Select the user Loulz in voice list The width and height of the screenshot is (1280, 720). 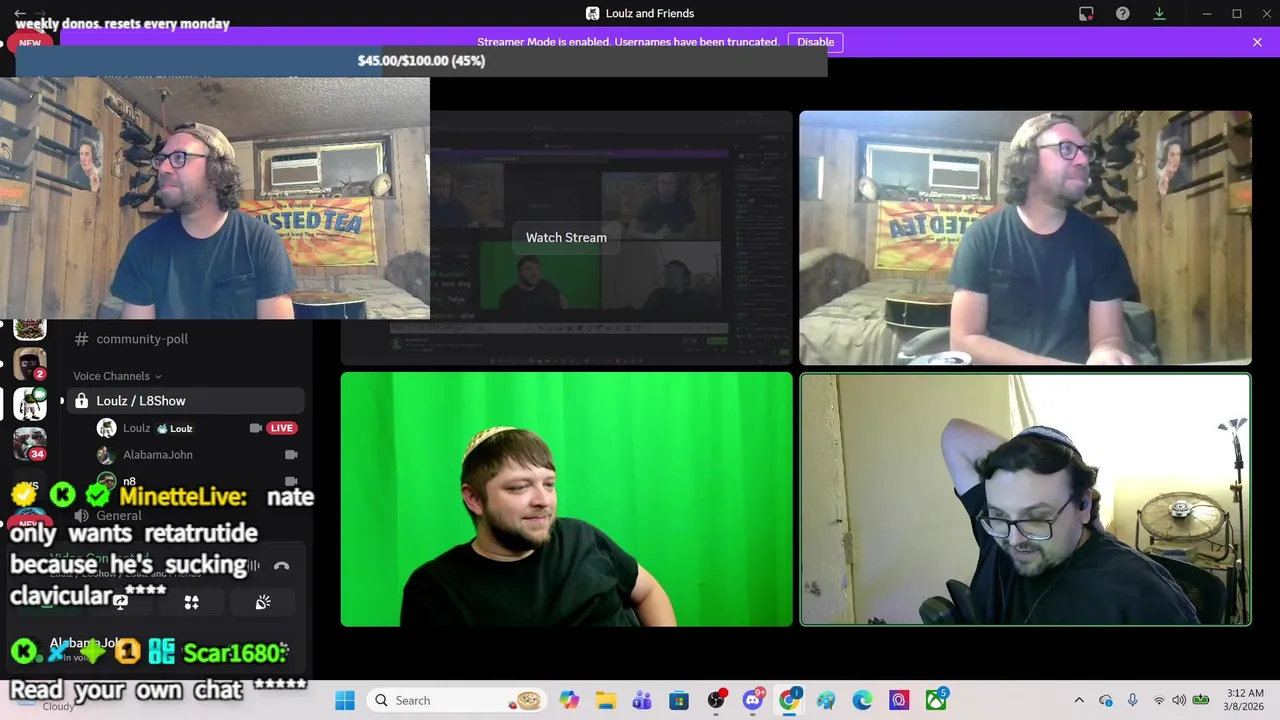(x=136, y=428)
